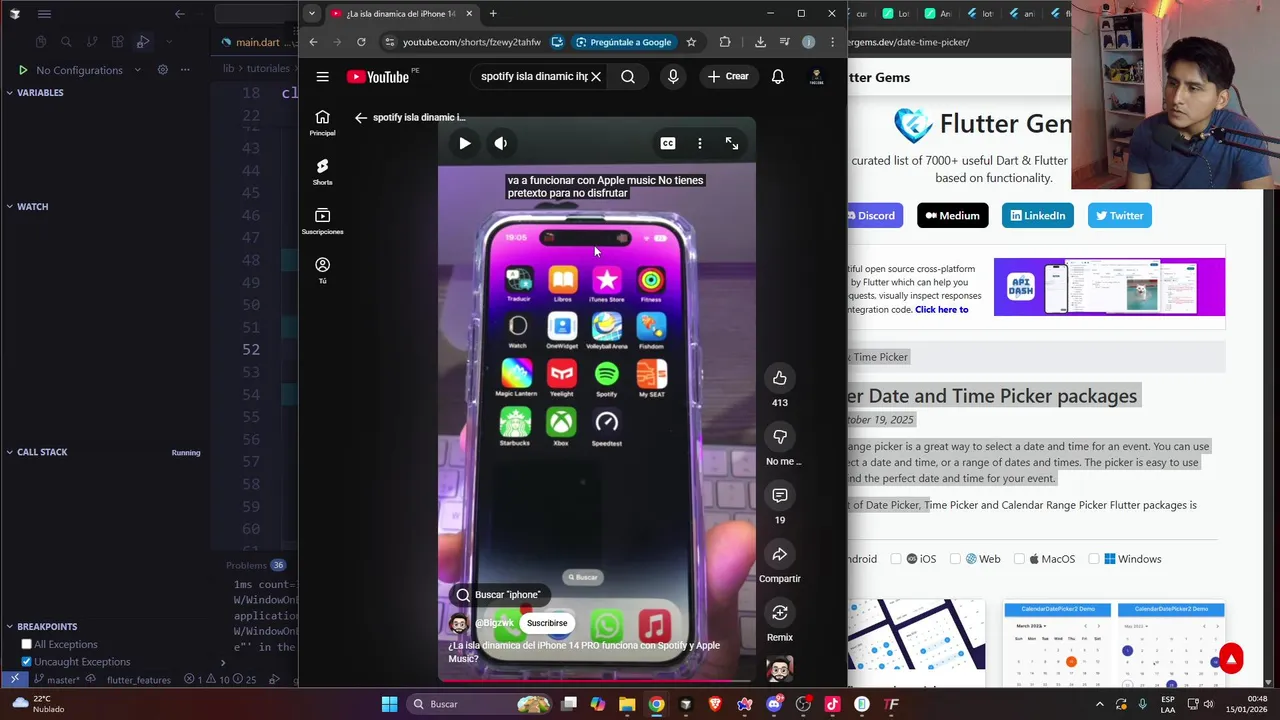Click the Crear button on YouTube
Image resolution: width=1280 pixels, height=720 pixels.
click(x=728, y=76)
